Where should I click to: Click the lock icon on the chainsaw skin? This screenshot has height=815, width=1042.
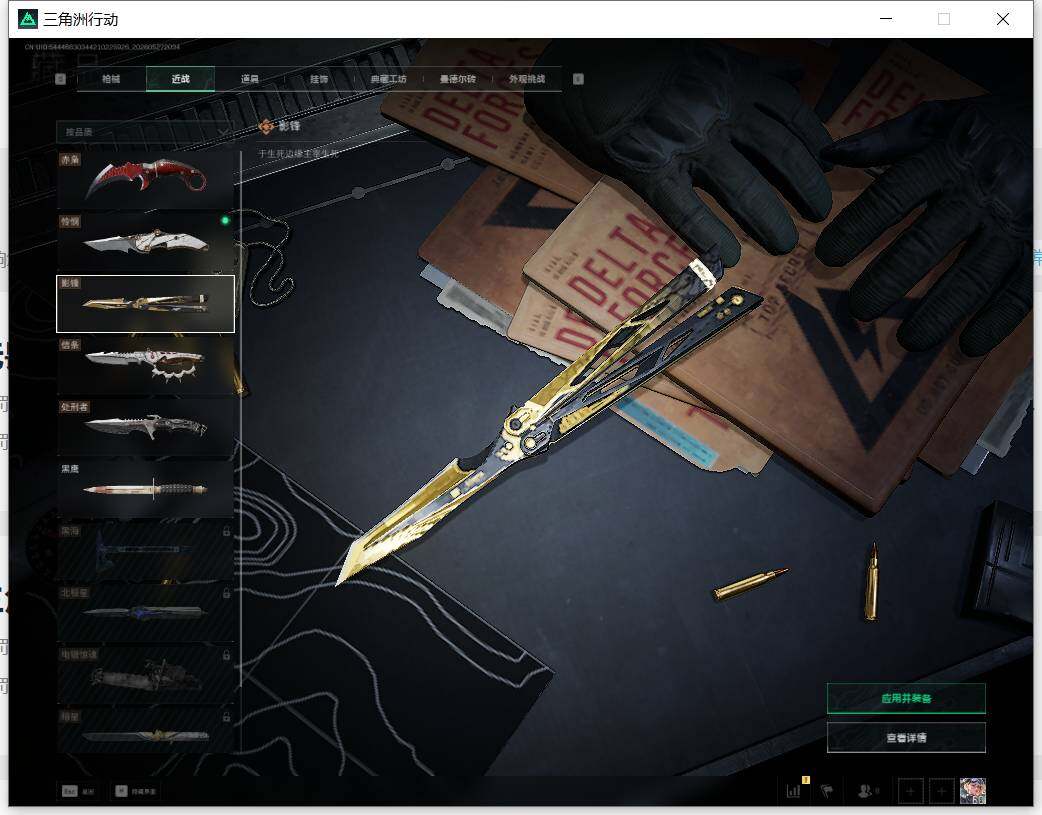(x=227, y=655)
